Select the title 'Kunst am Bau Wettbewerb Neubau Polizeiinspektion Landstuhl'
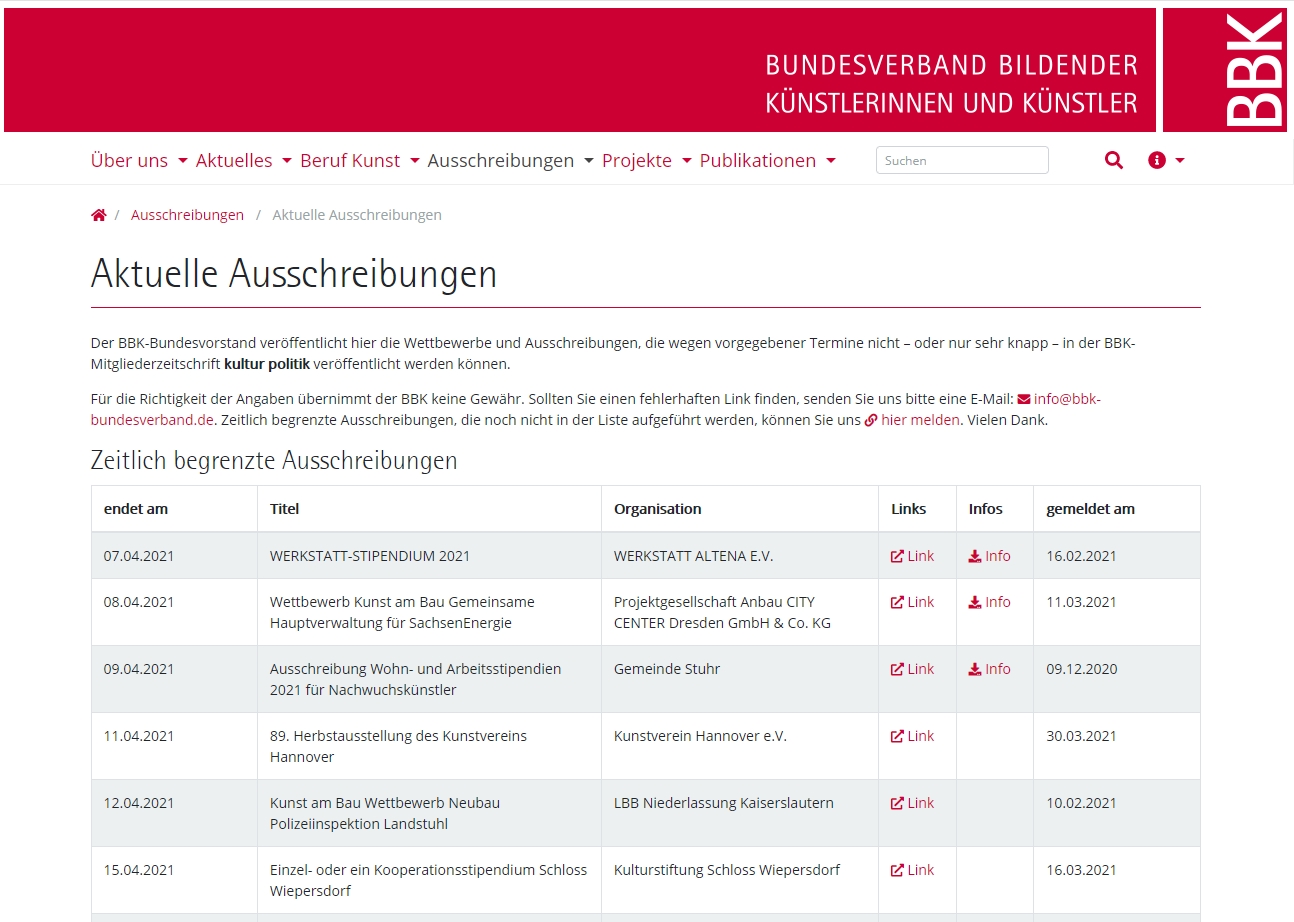The image size is (1294, 922). coord(385,813)
